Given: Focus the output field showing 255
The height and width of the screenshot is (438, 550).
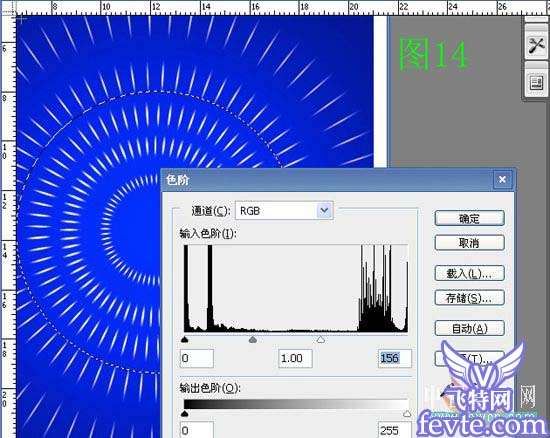Looking at the screenshot, I should click(395, 430).
